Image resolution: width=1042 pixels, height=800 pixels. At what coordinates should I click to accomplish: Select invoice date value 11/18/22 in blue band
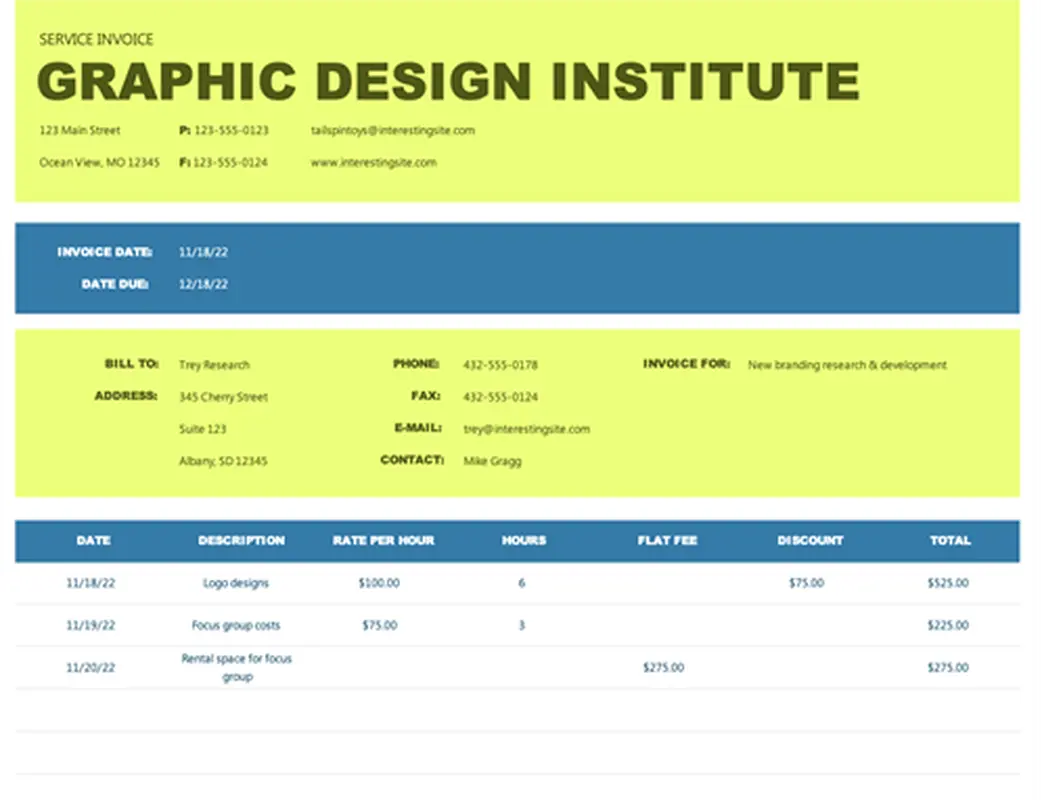click(x=203, y=252)
